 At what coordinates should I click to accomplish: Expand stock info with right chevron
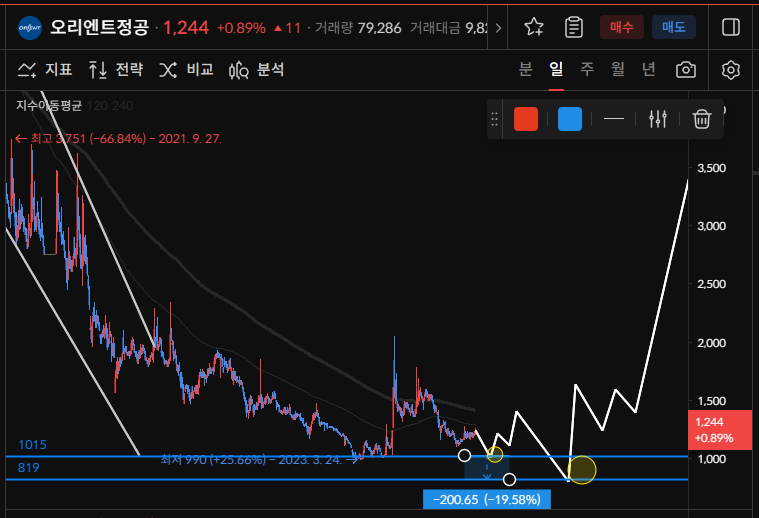[x=498, y=28]
